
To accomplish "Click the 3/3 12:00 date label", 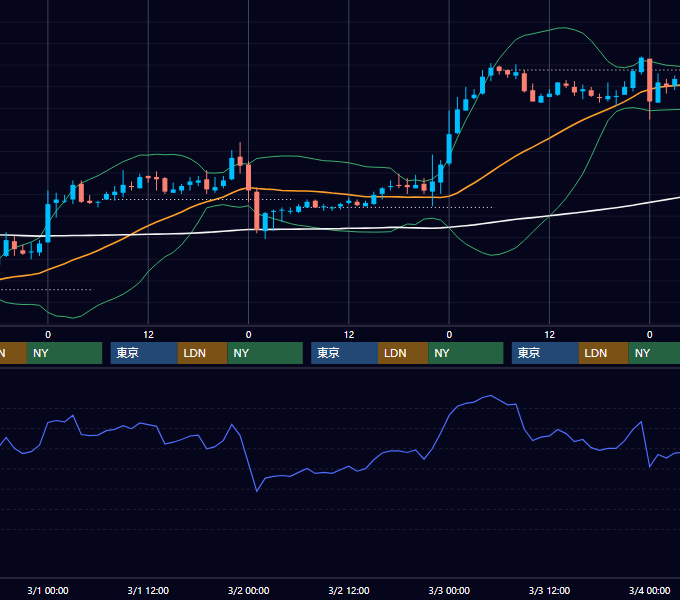I will point(549,590).
